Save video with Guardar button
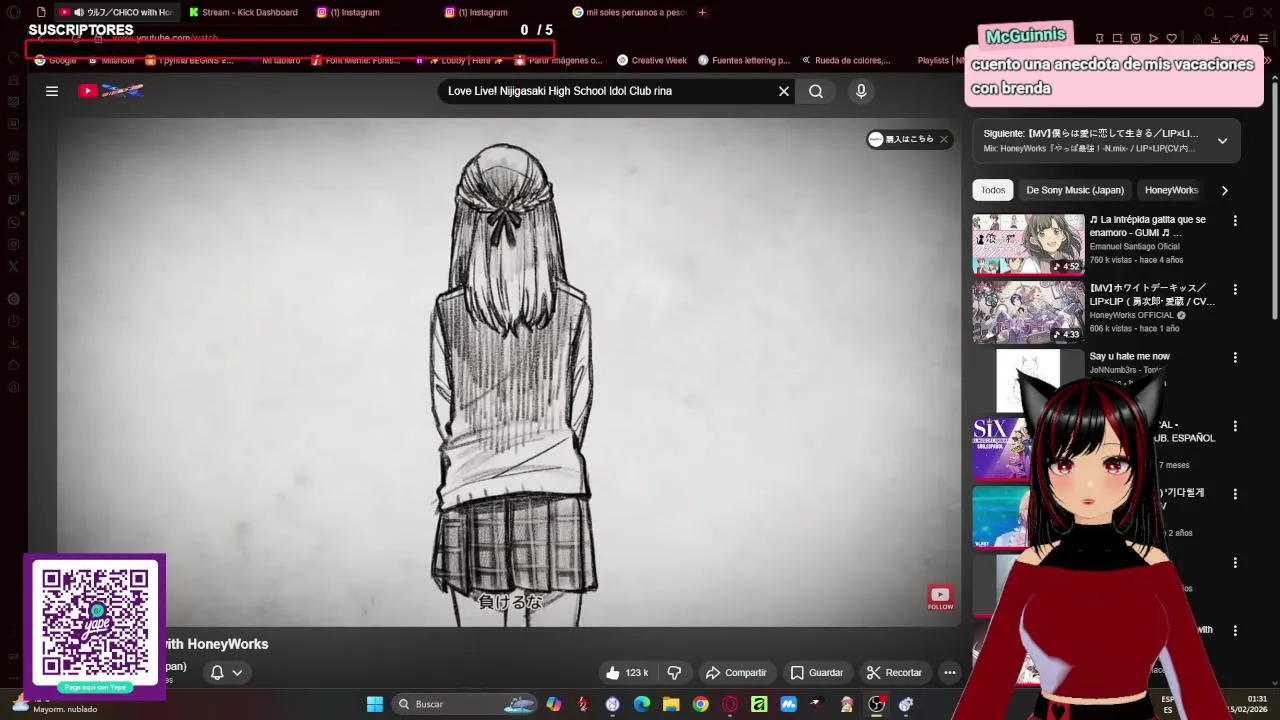 (x=817, y=673)
